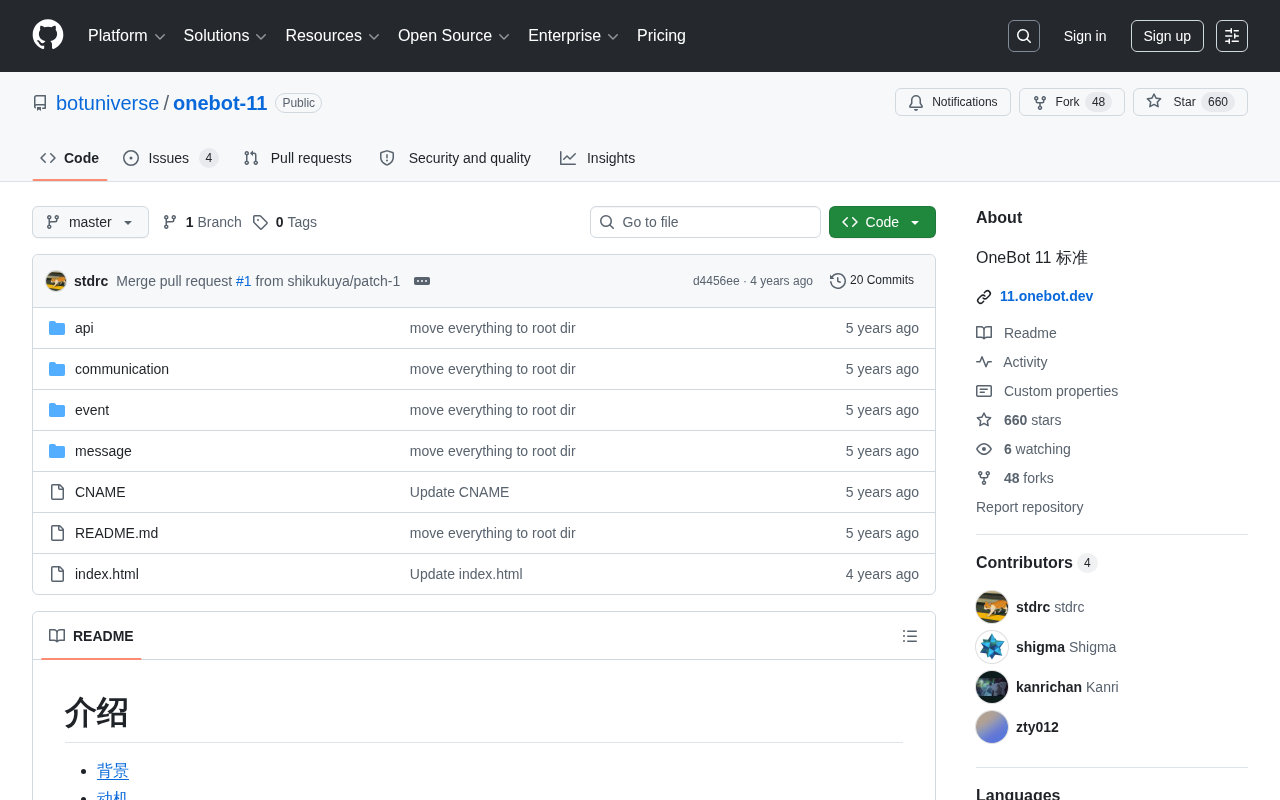
Task: Click the stdrc avatar in commit row
Action: (56, 281)
